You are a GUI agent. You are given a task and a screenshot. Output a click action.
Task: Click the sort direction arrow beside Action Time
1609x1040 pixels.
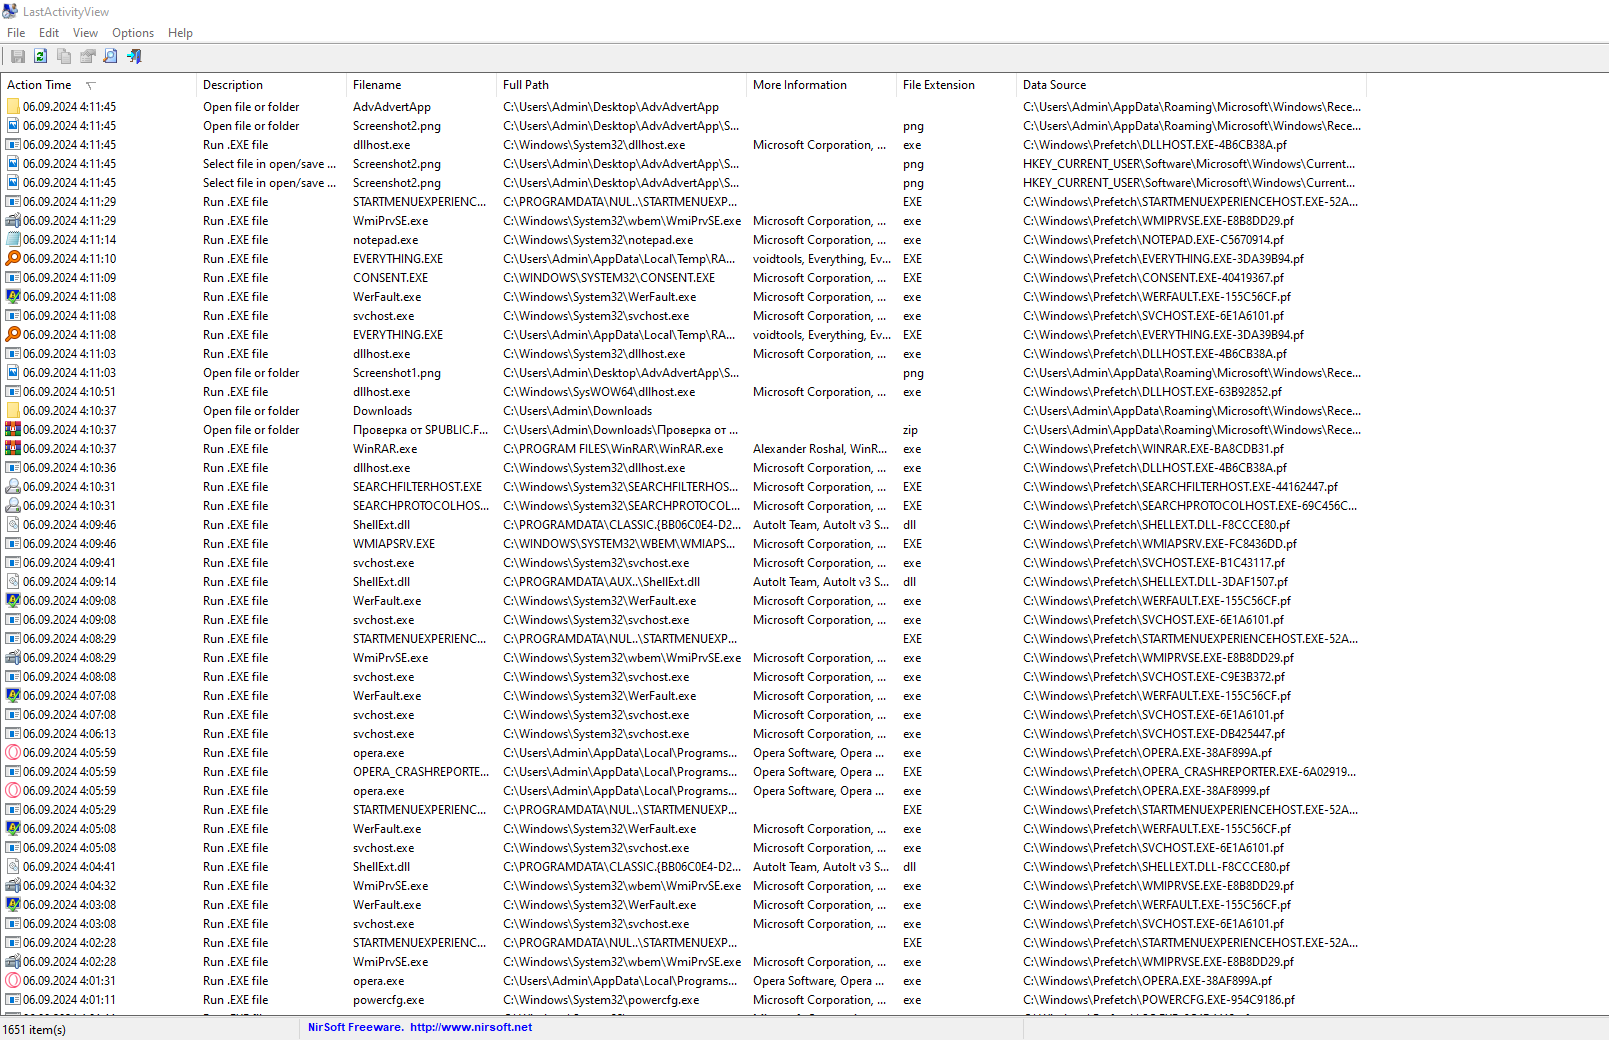pyautogui.click(x=90, y=85)
